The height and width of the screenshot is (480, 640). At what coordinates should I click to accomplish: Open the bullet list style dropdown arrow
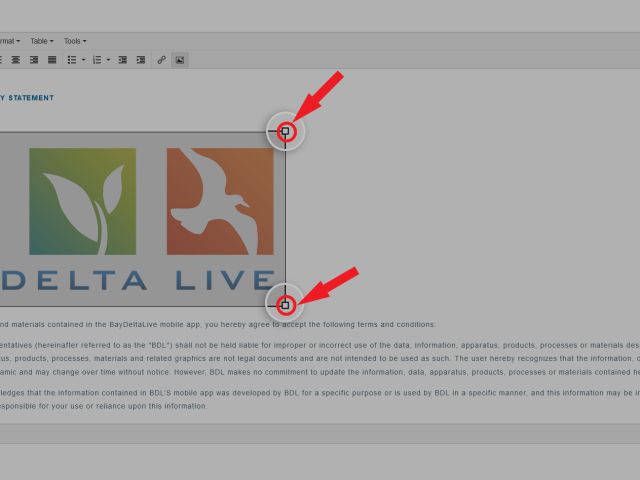(x=84, y=60)
